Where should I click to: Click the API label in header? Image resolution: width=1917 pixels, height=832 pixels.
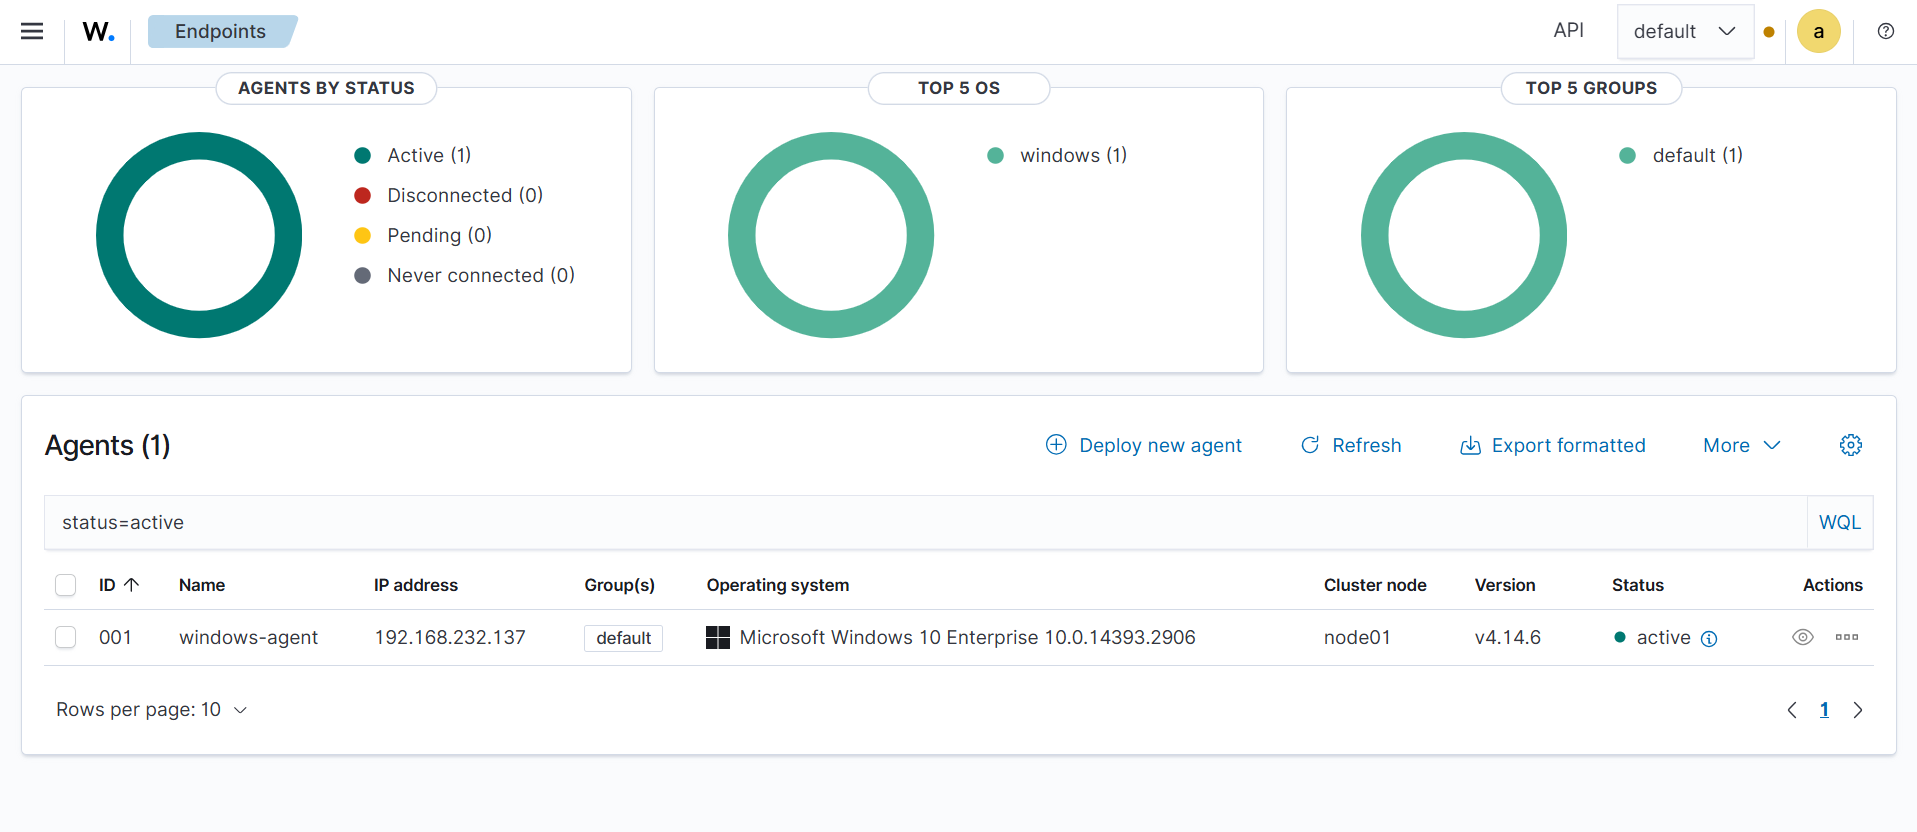pyautogui.click(x=1568, y=30)
